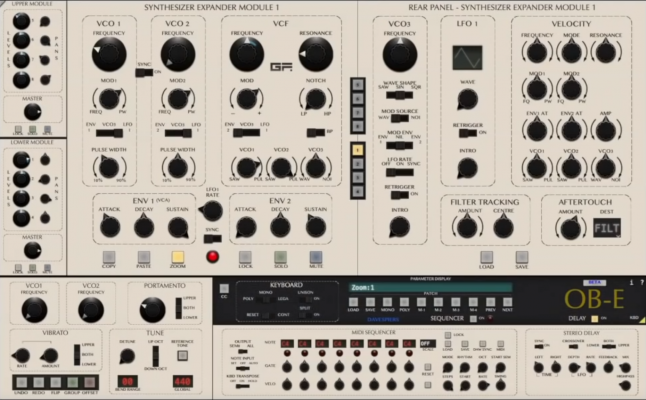Screen dimensions: 646x400
Task: Go to the previous patch with PREV
Action: pos(490,302)
